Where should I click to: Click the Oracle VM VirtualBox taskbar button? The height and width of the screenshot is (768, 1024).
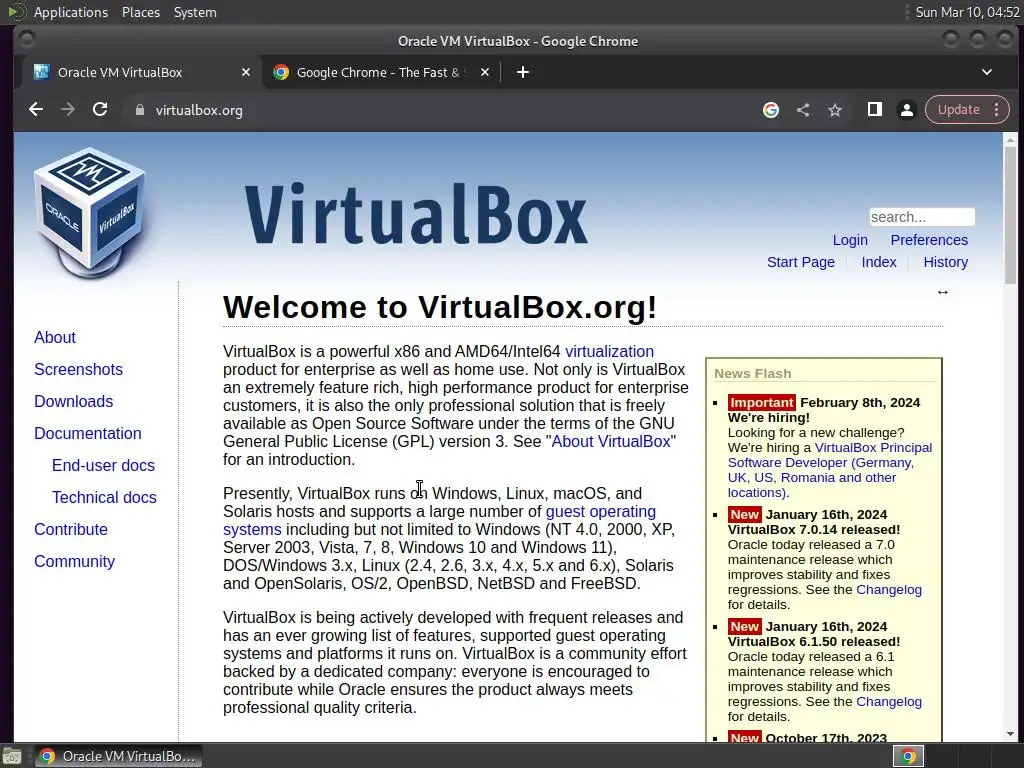pyautogui.click(x=118, y=756)
